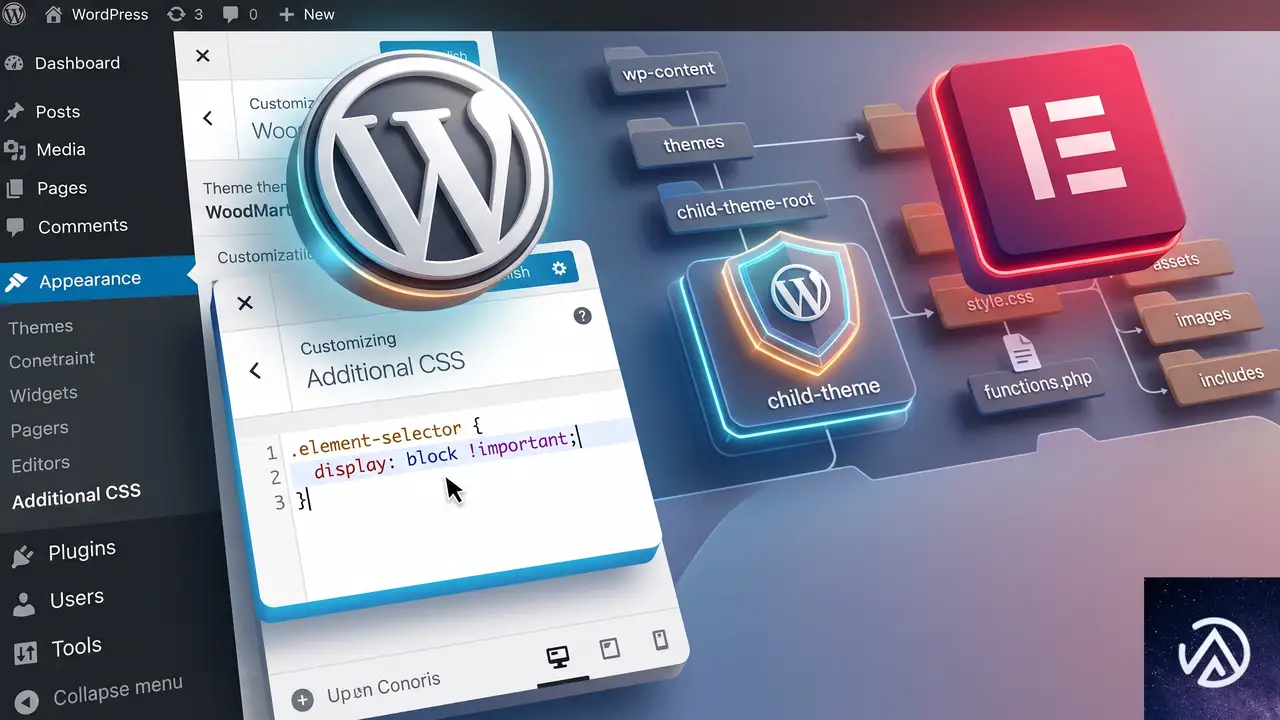The image size is (1280, 720).
Task: Switch to desktop preview icon
Action: point(557,656)
